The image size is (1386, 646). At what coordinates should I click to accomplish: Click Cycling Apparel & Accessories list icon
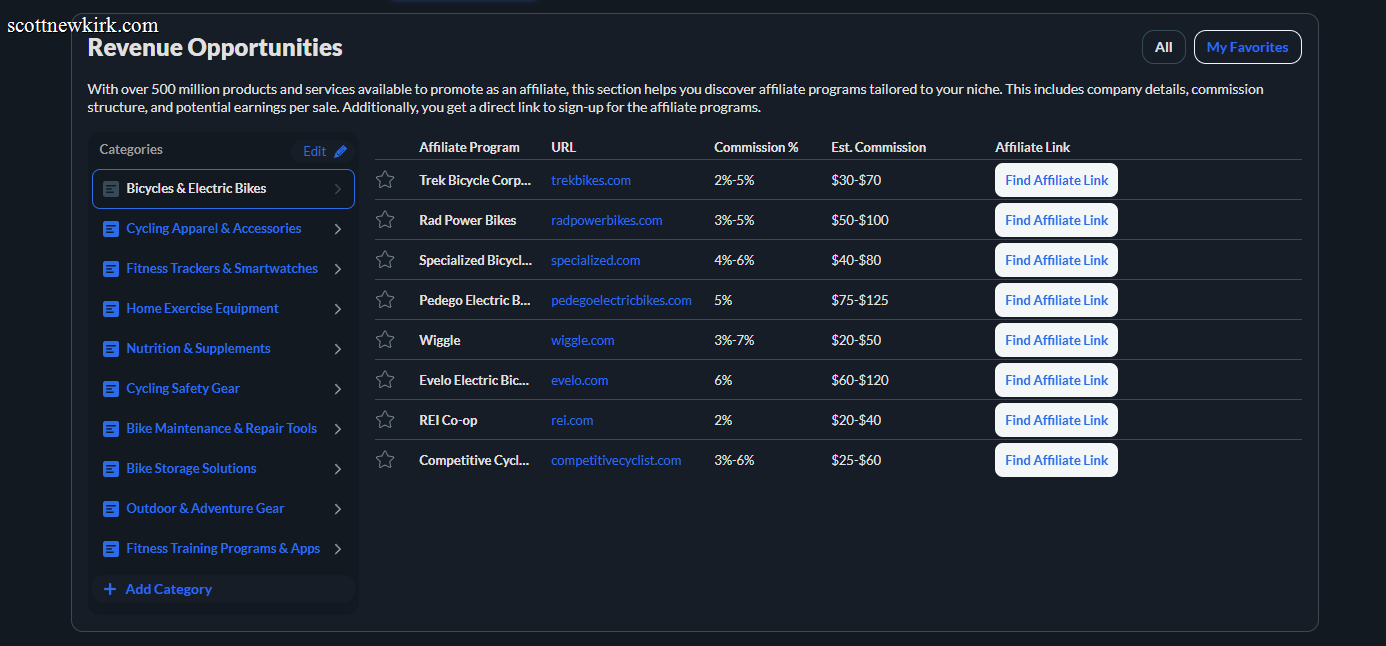point(111,229)
